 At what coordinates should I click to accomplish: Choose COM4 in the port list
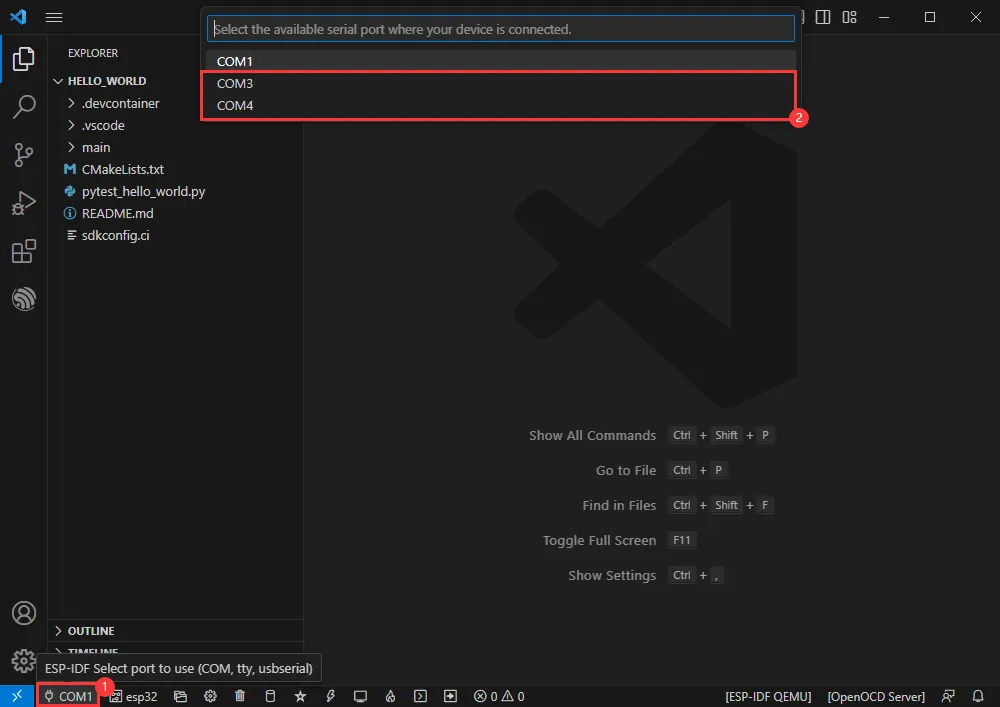coord(235,105)
